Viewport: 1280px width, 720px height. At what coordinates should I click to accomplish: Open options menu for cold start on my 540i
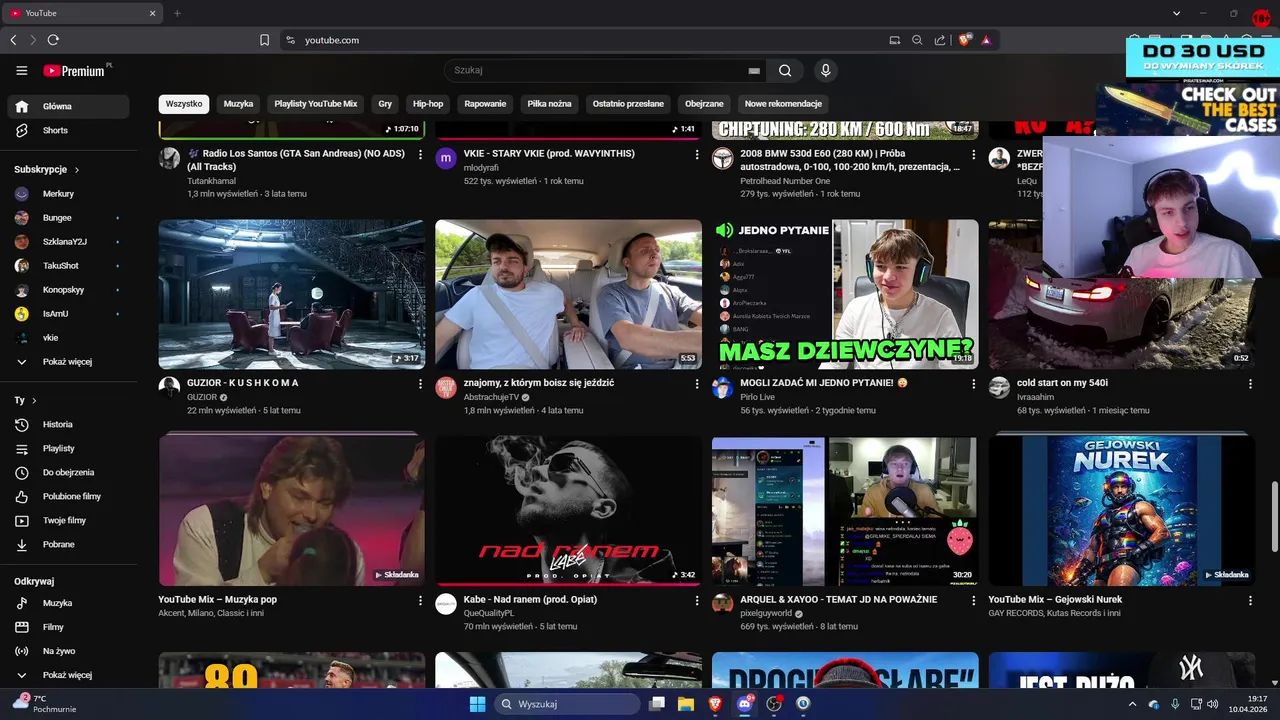[1250, 383]
